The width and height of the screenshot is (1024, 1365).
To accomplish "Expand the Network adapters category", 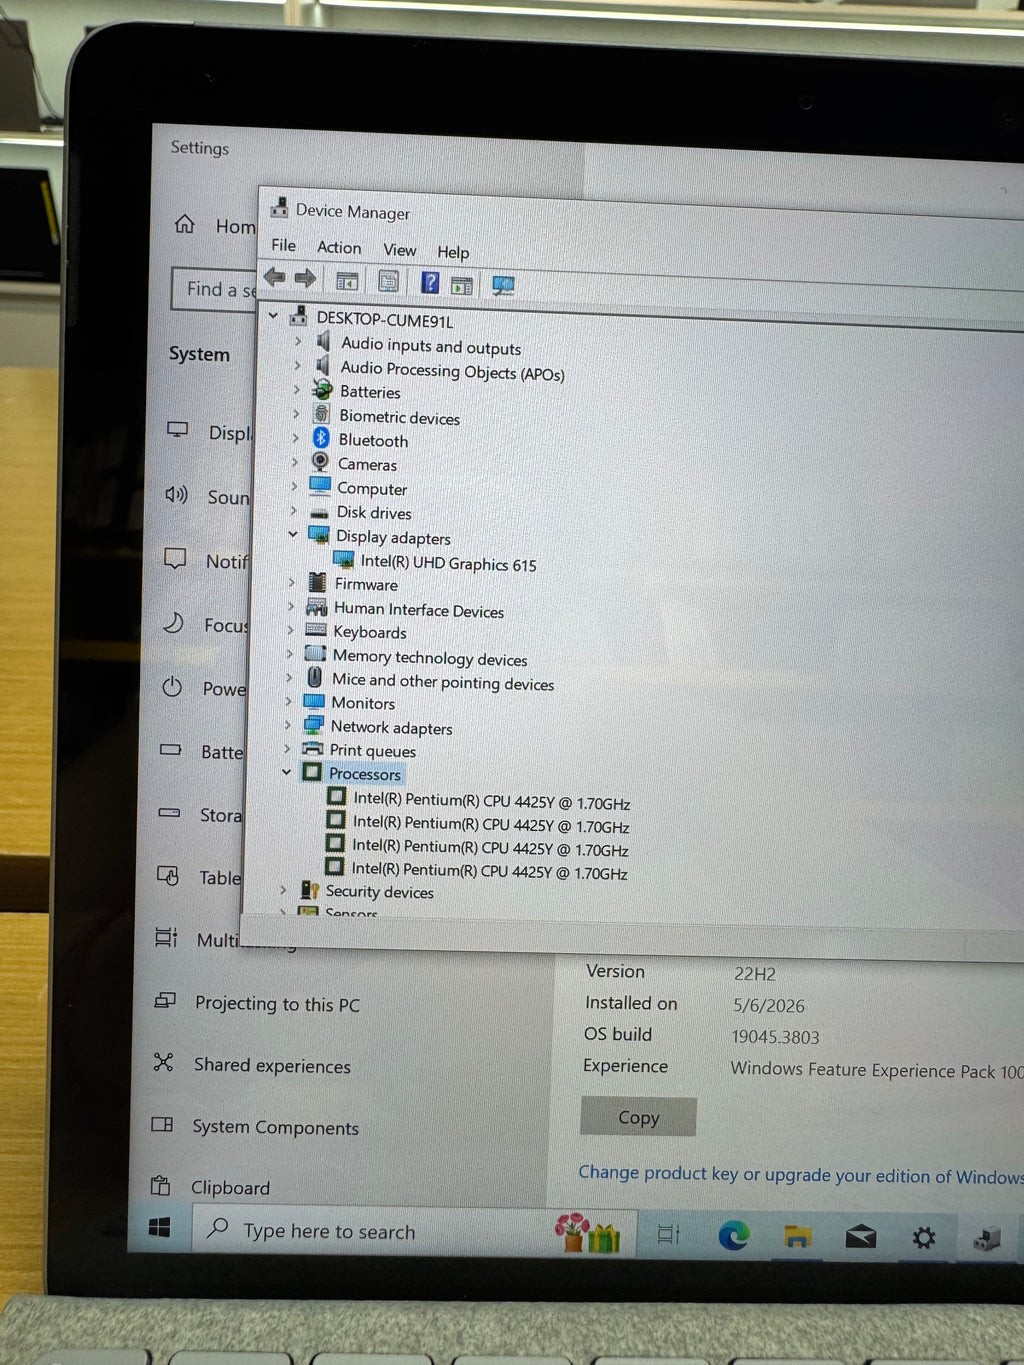I will pyautogui.click(x=287, y=724).
